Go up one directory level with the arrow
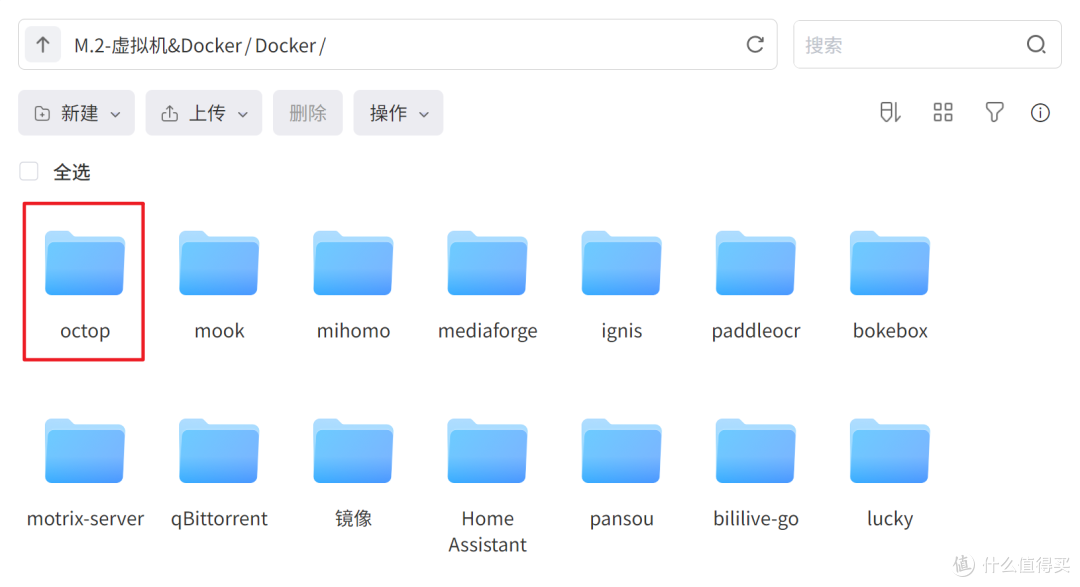Viewport: 1080px width, 587px height. click(43, 45)
